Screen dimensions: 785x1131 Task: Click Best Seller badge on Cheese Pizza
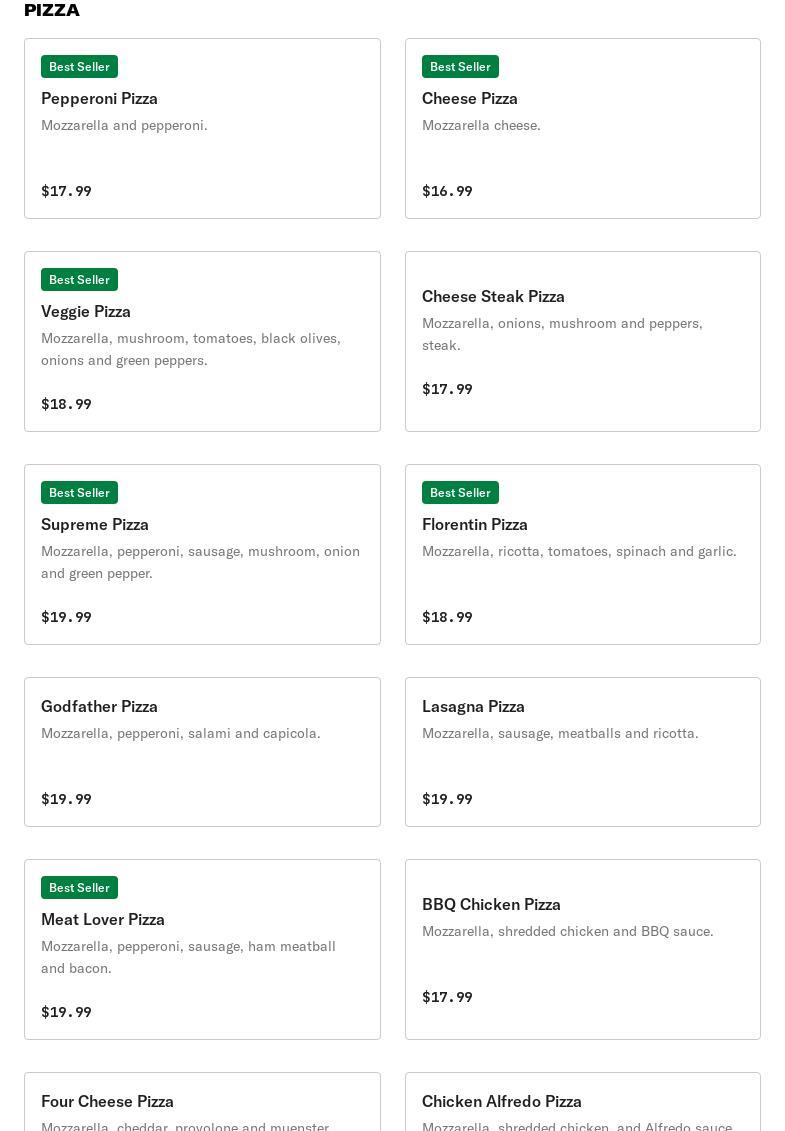pyautogui.click(x=460, y=66)
